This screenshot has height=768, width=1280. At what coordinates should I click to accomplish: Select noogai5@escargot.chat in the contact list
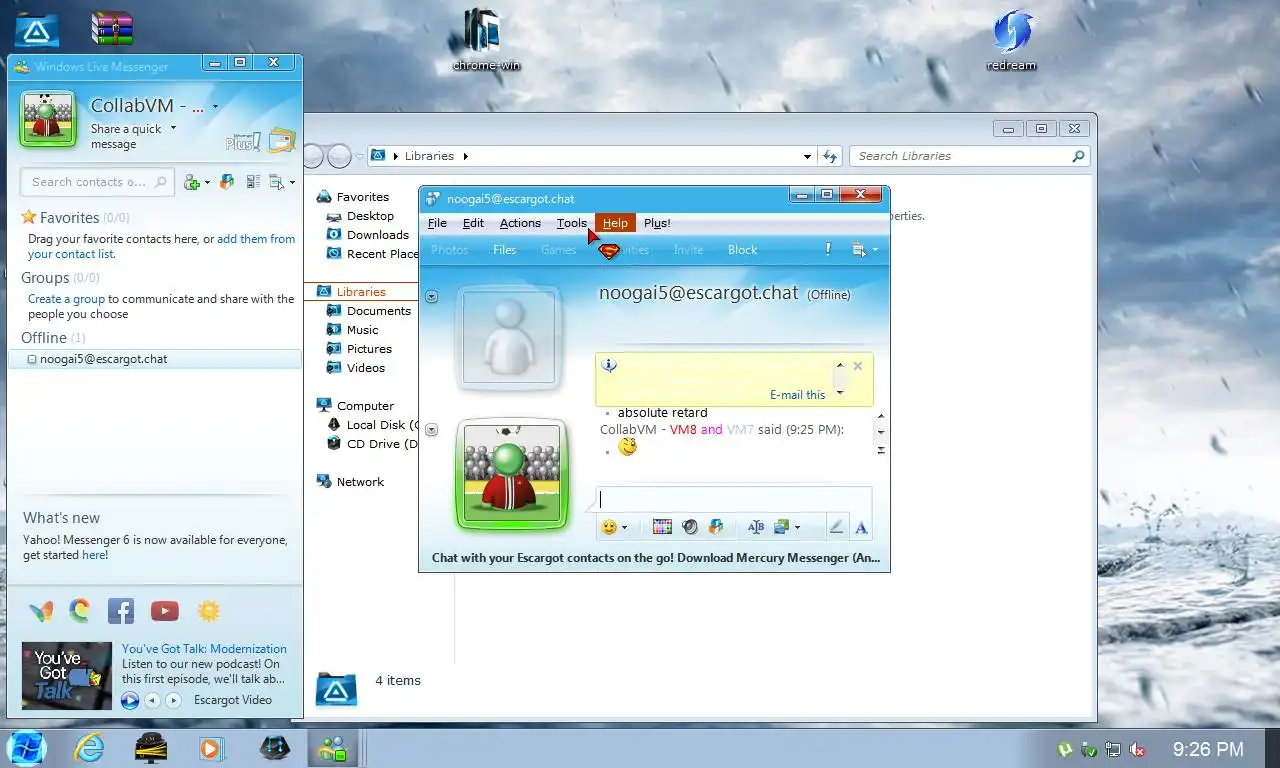pyautogui.click(x=155, y=359)
